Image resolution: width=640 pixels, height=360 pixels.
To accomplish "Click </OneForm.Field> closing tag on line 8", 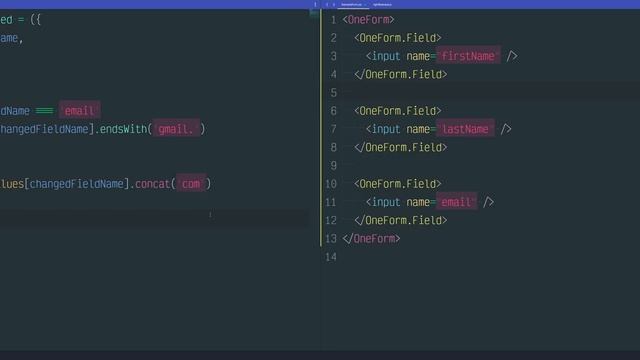I will 401,147.
